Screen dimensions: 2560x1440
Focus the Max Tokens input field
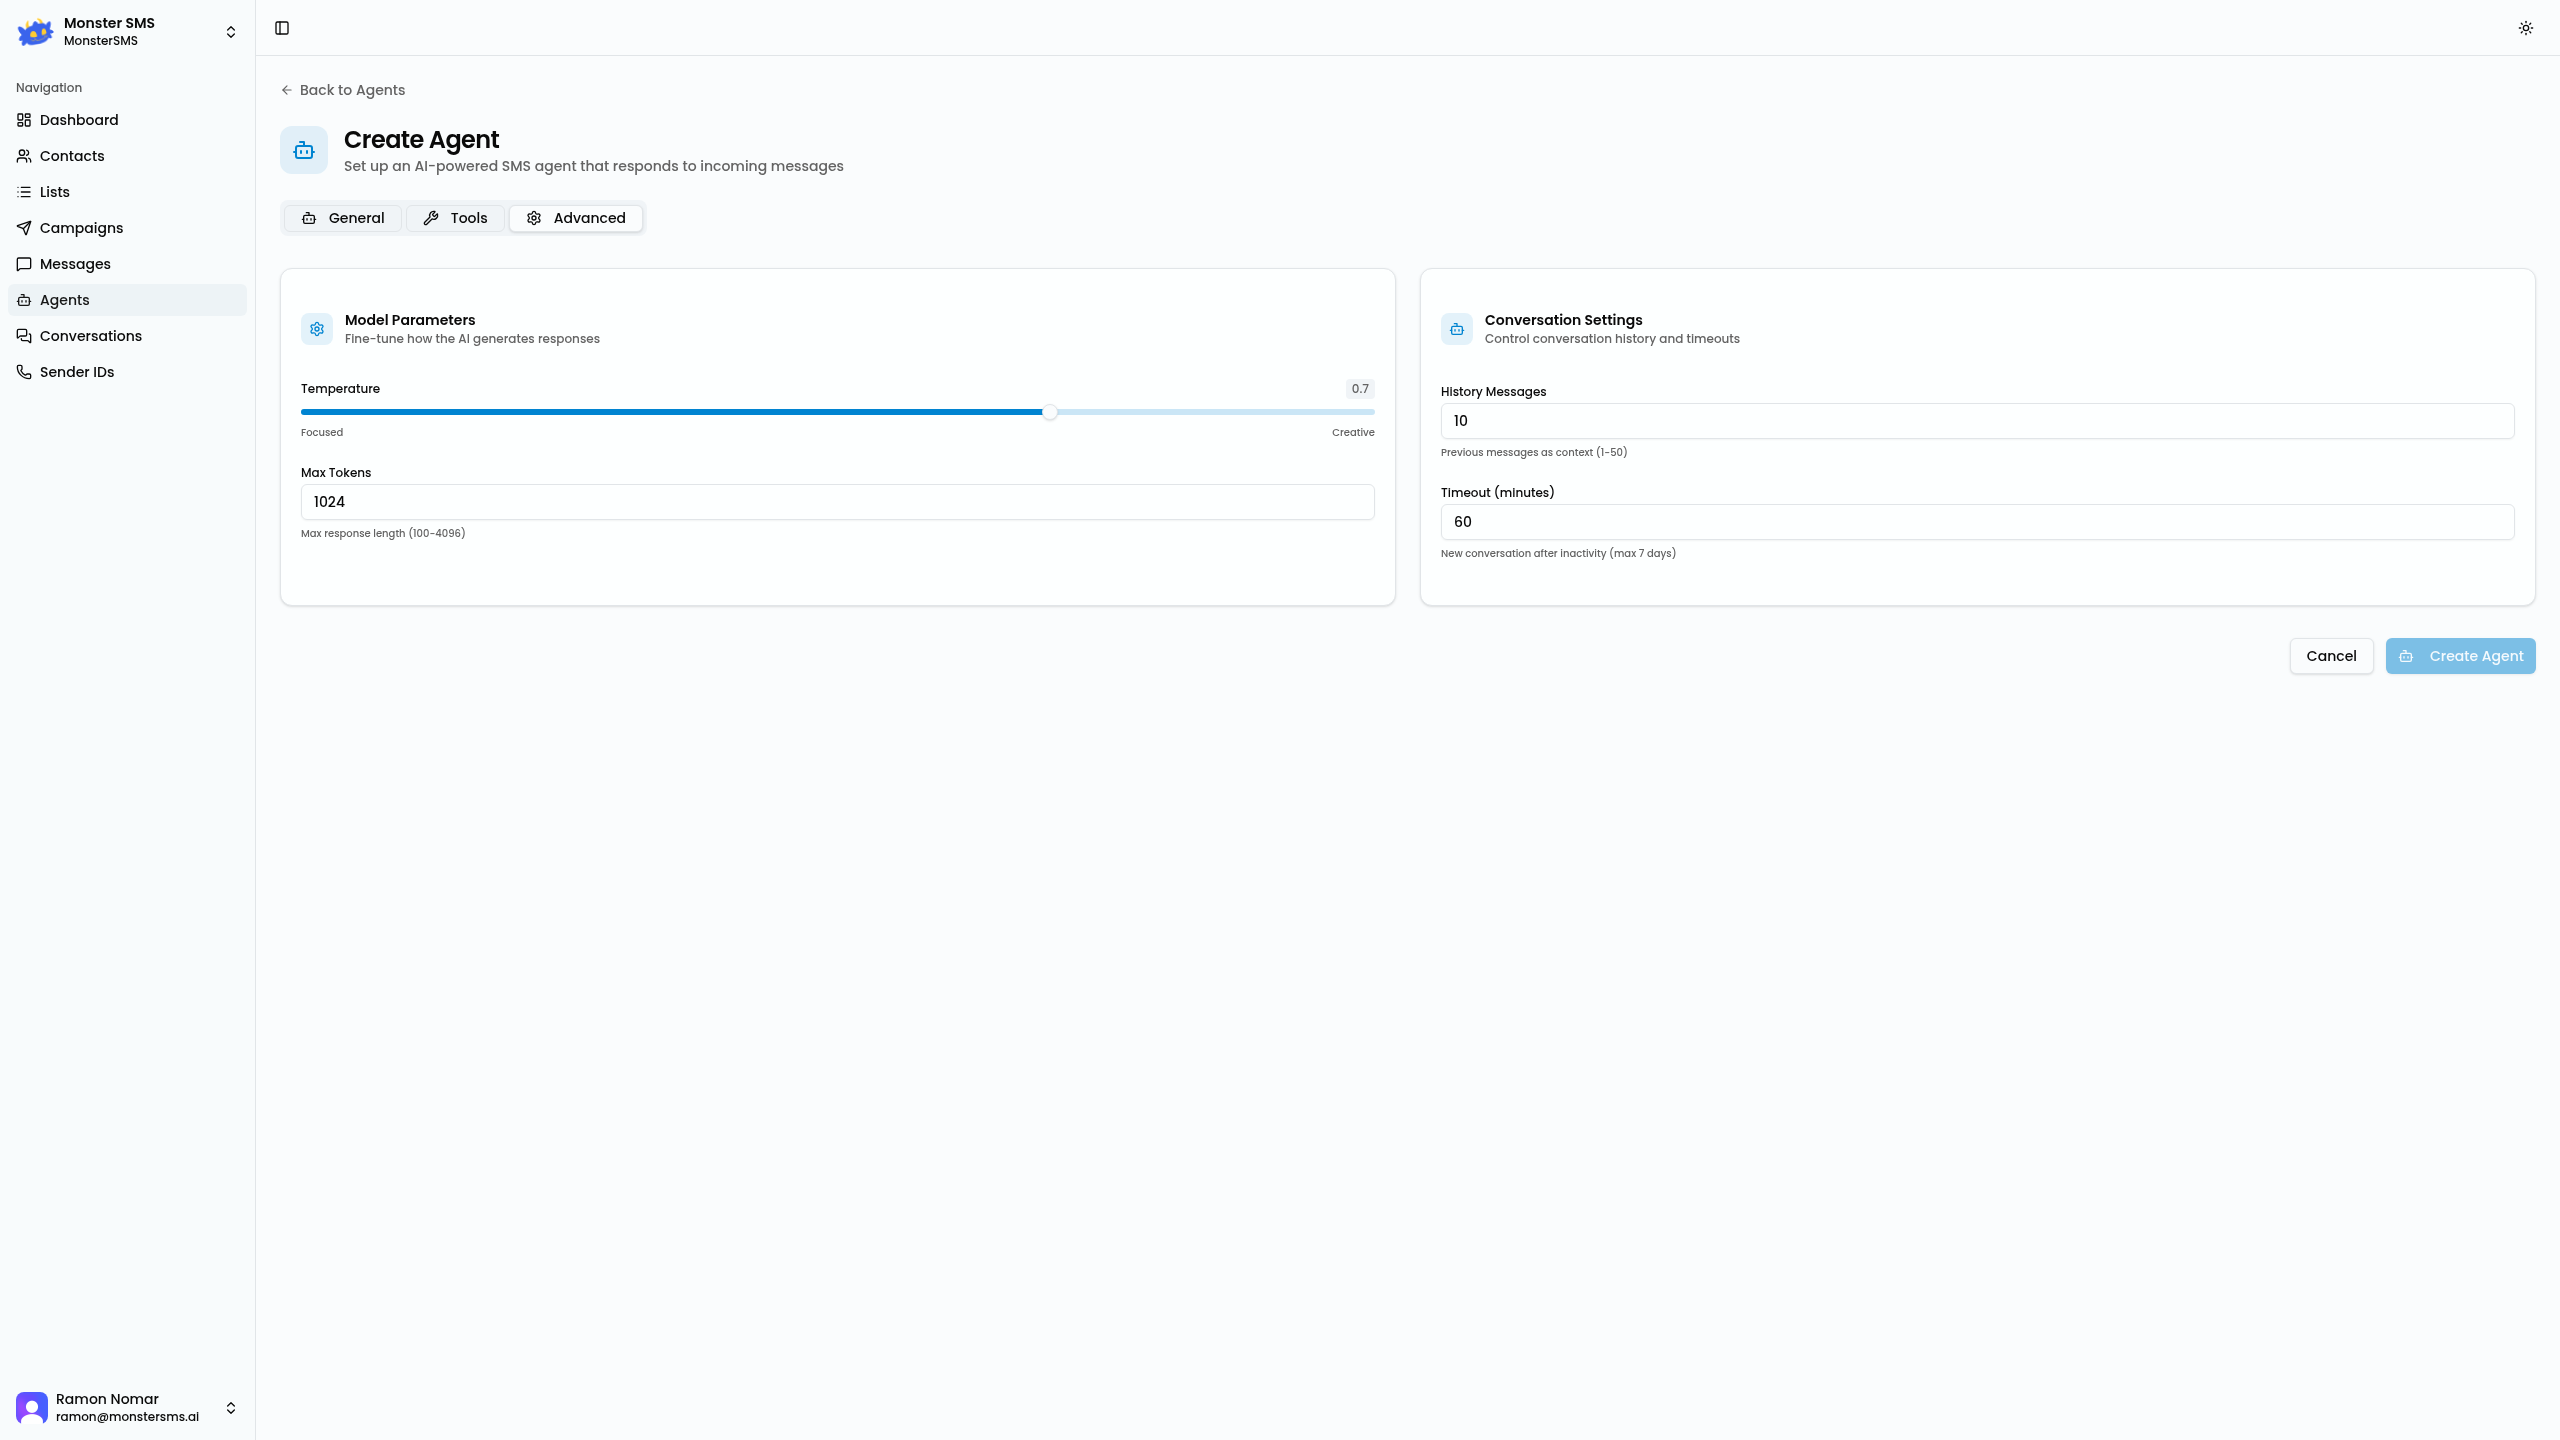coord(837,502)
